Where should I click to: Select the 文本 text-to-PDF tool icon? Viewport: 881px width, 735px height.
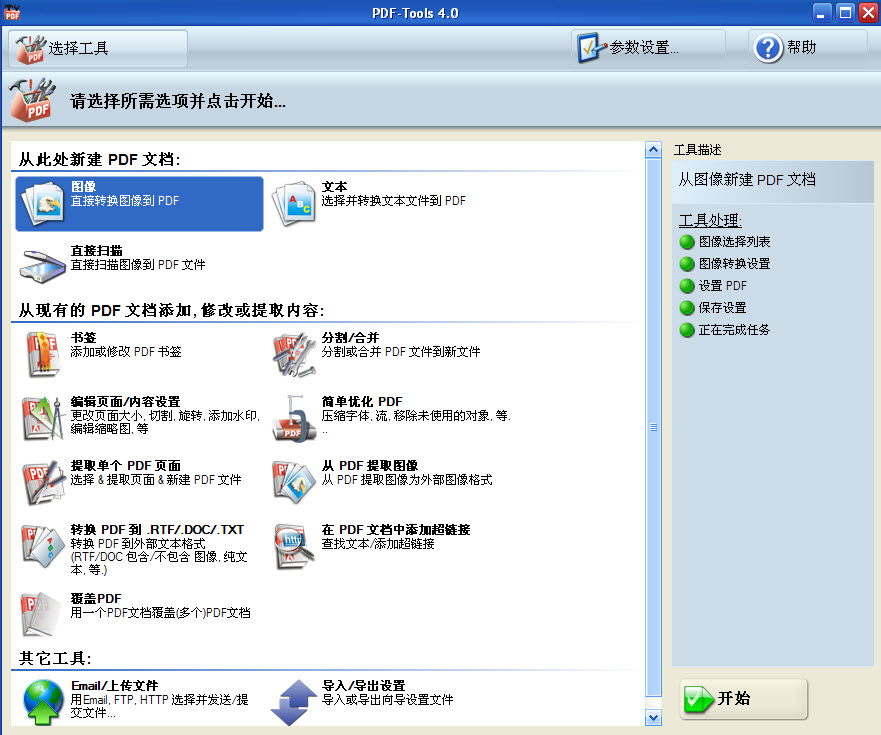pyautogui.click(x=294, y=203)
